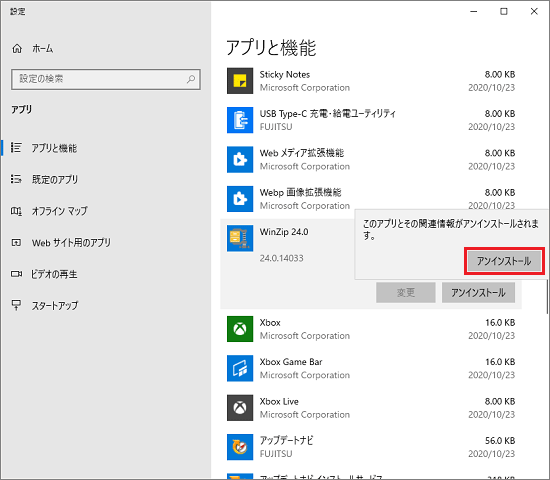
Task: Open the Web サイト用のアプリ page
Action: pos(71,243)
